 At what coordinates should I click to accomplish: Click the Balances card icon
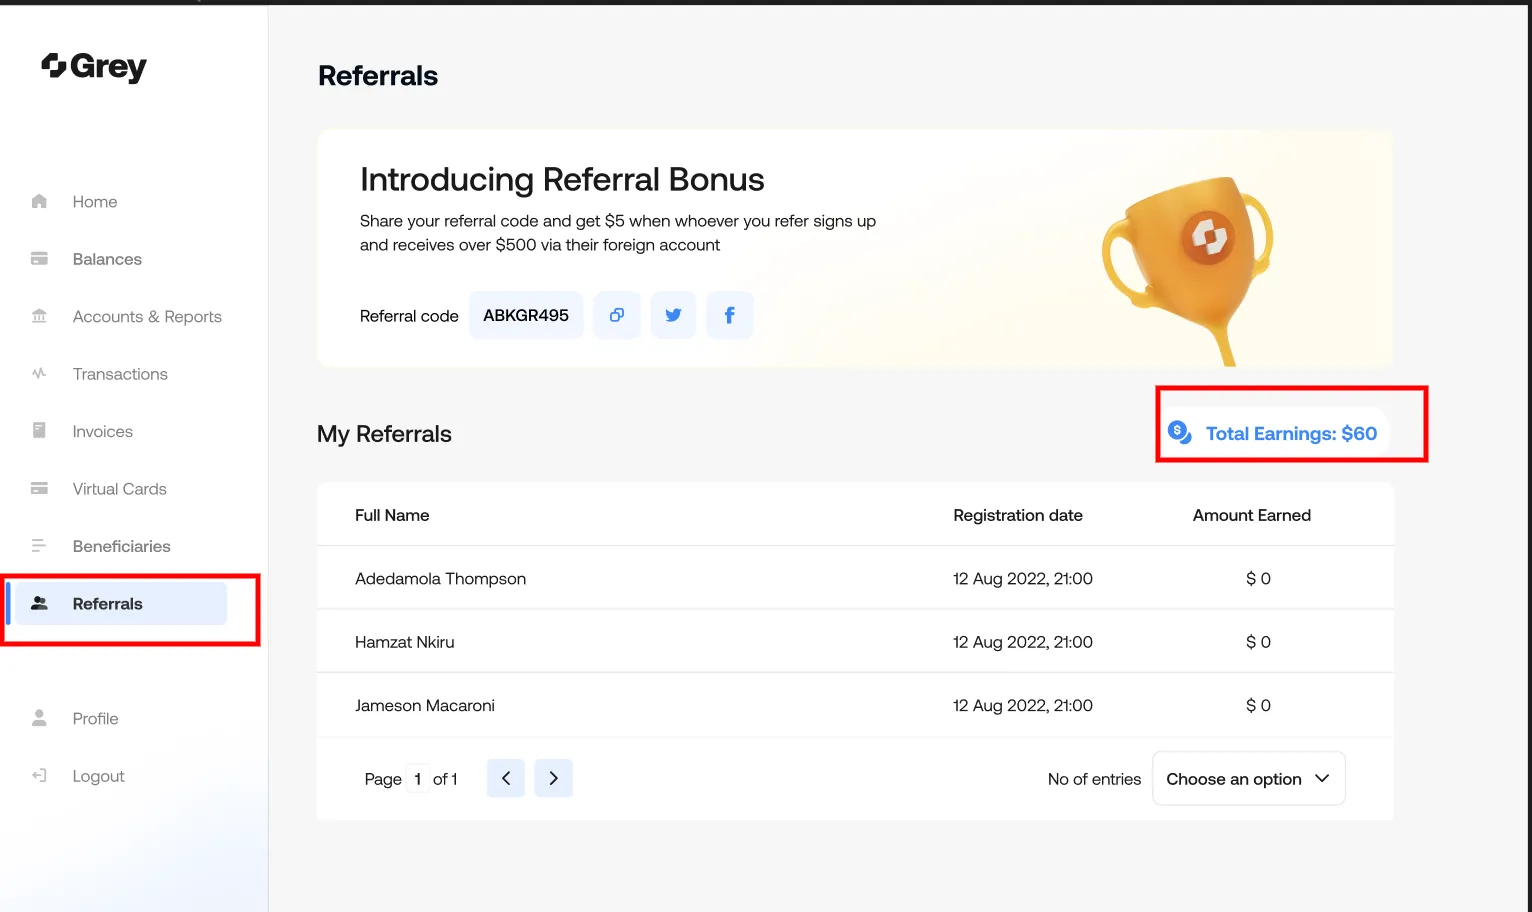(x=39, y=259)
